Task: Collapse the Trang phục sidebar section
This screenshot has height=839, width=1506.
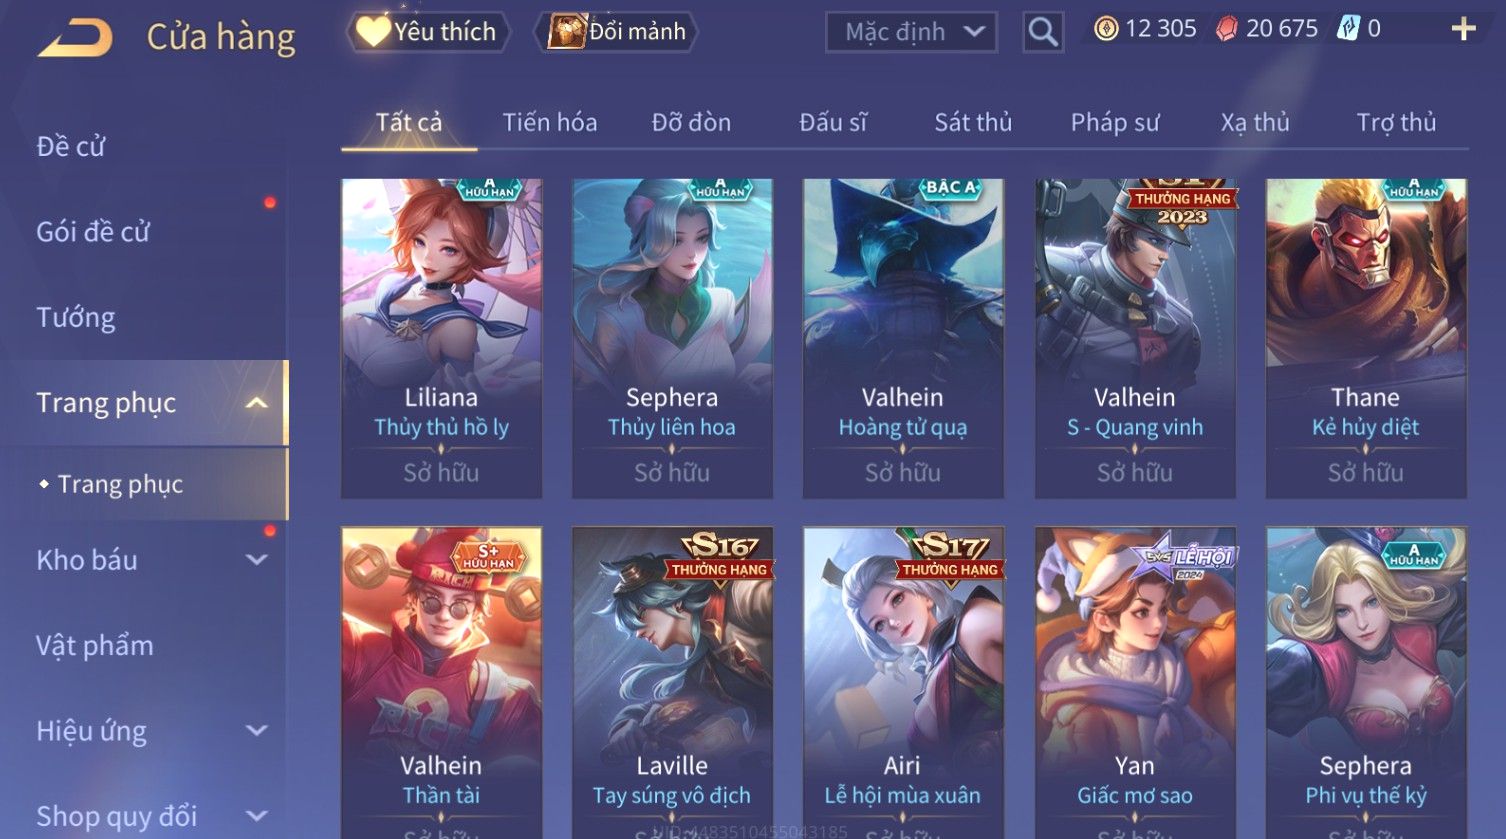Action: point(257,403)
